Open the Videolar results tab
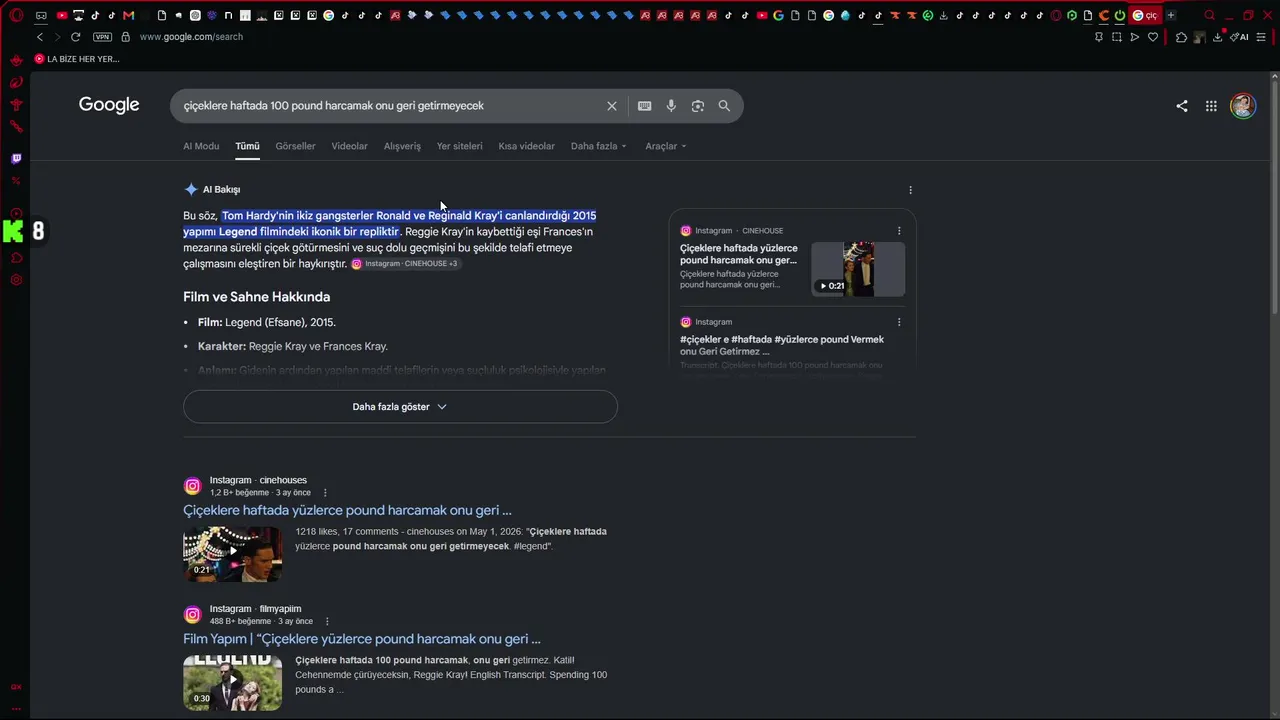Screen dimensions: 1280x720 pyautogui.click(x=349, y=146)
